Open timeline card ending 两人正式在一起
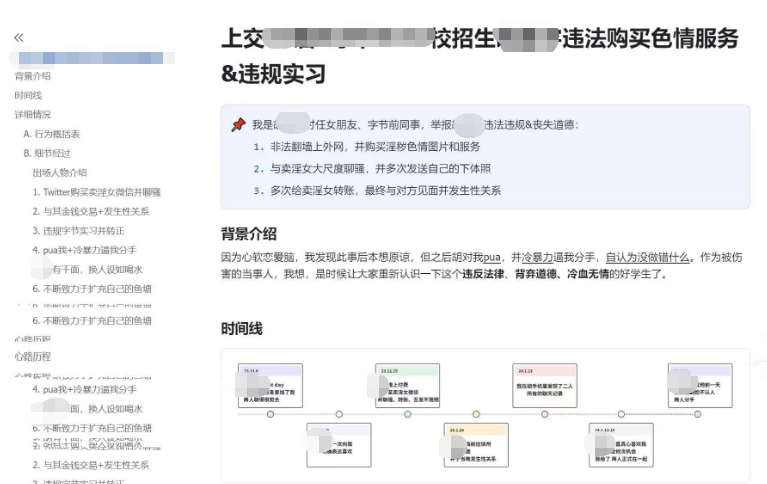This screenshot has width=767, height=484. point(621,445)
